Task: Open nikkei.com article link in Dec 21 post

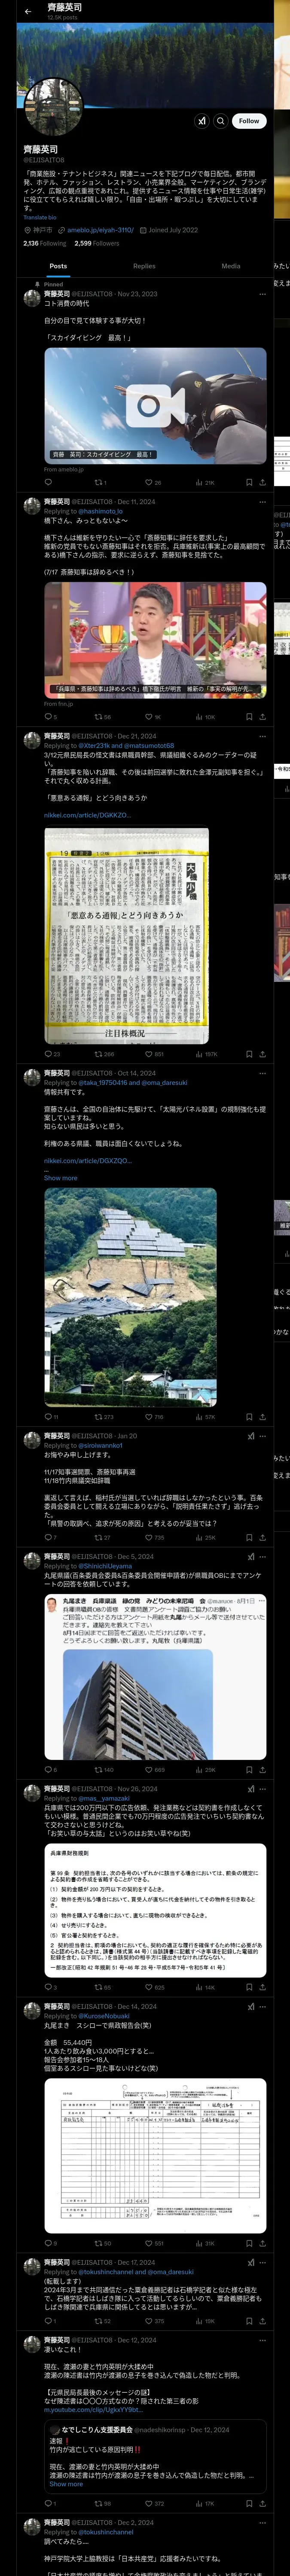Action: 87,815
